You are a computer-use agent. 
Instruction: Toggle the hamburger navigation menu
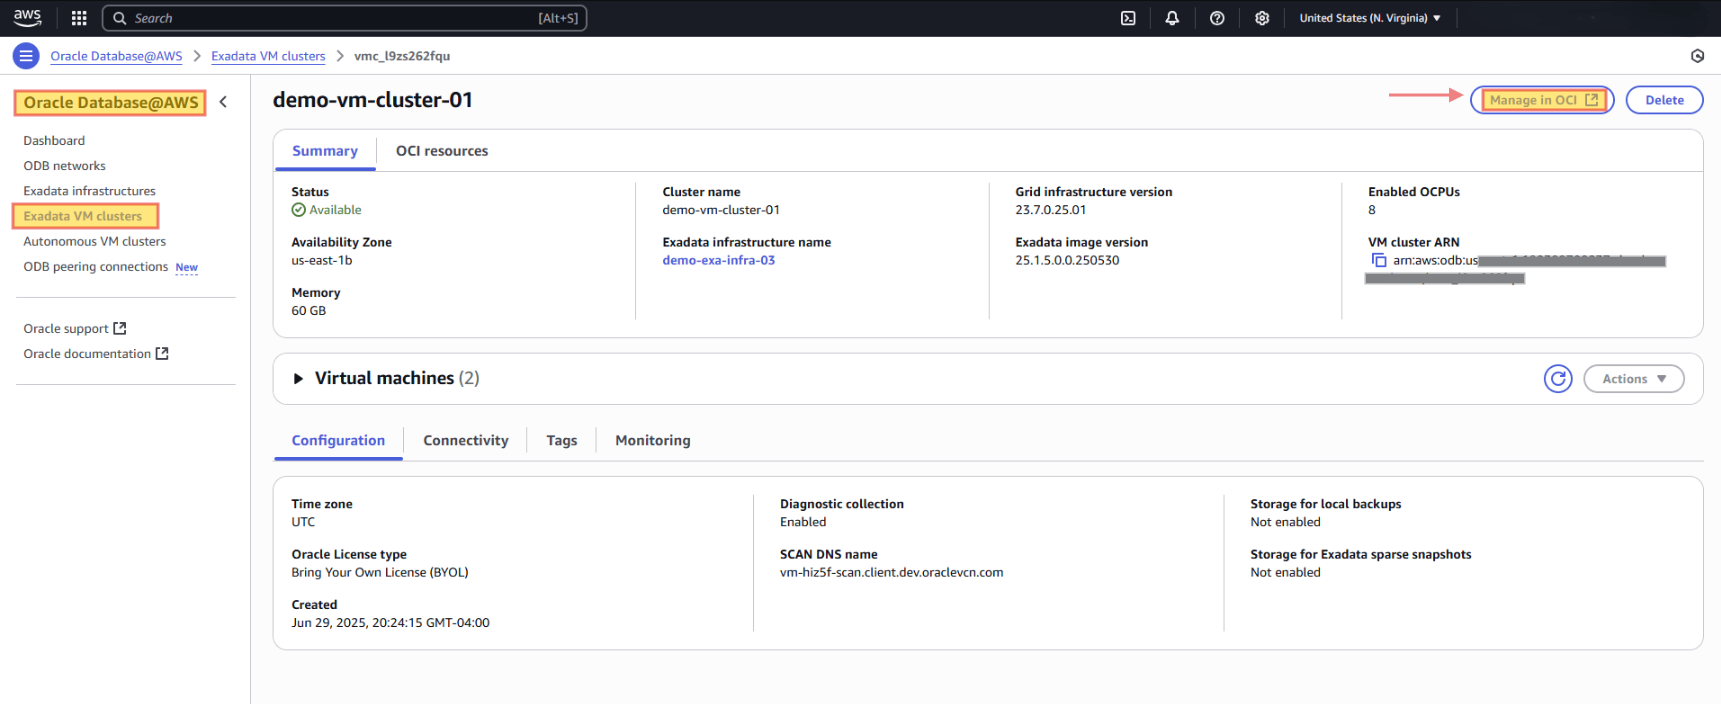pyautogui.click(x=26, y=56)
